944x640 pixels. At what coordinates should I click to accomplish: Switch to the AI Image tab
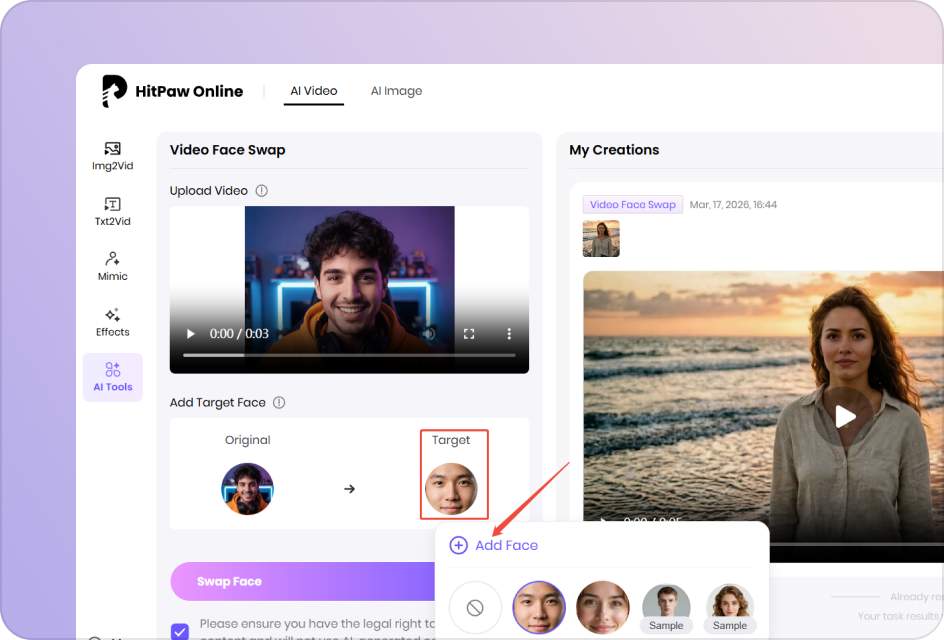396,90
